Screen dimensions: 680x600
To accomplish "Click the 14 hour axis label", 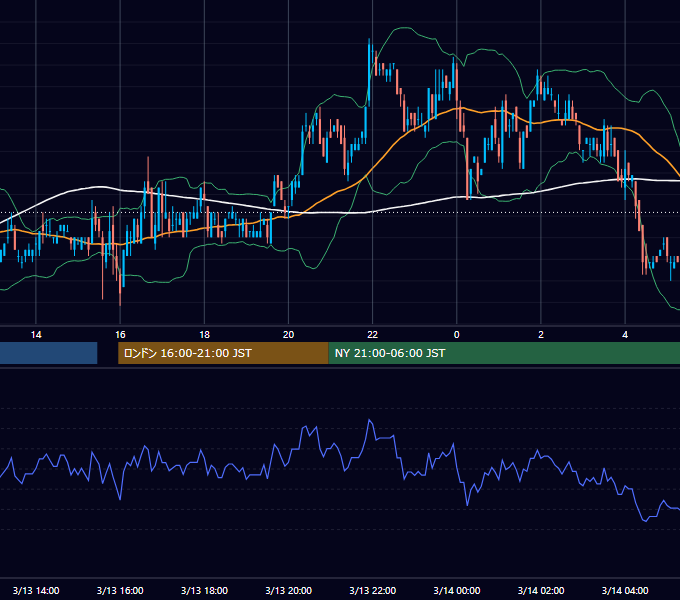I will point(36,335).
